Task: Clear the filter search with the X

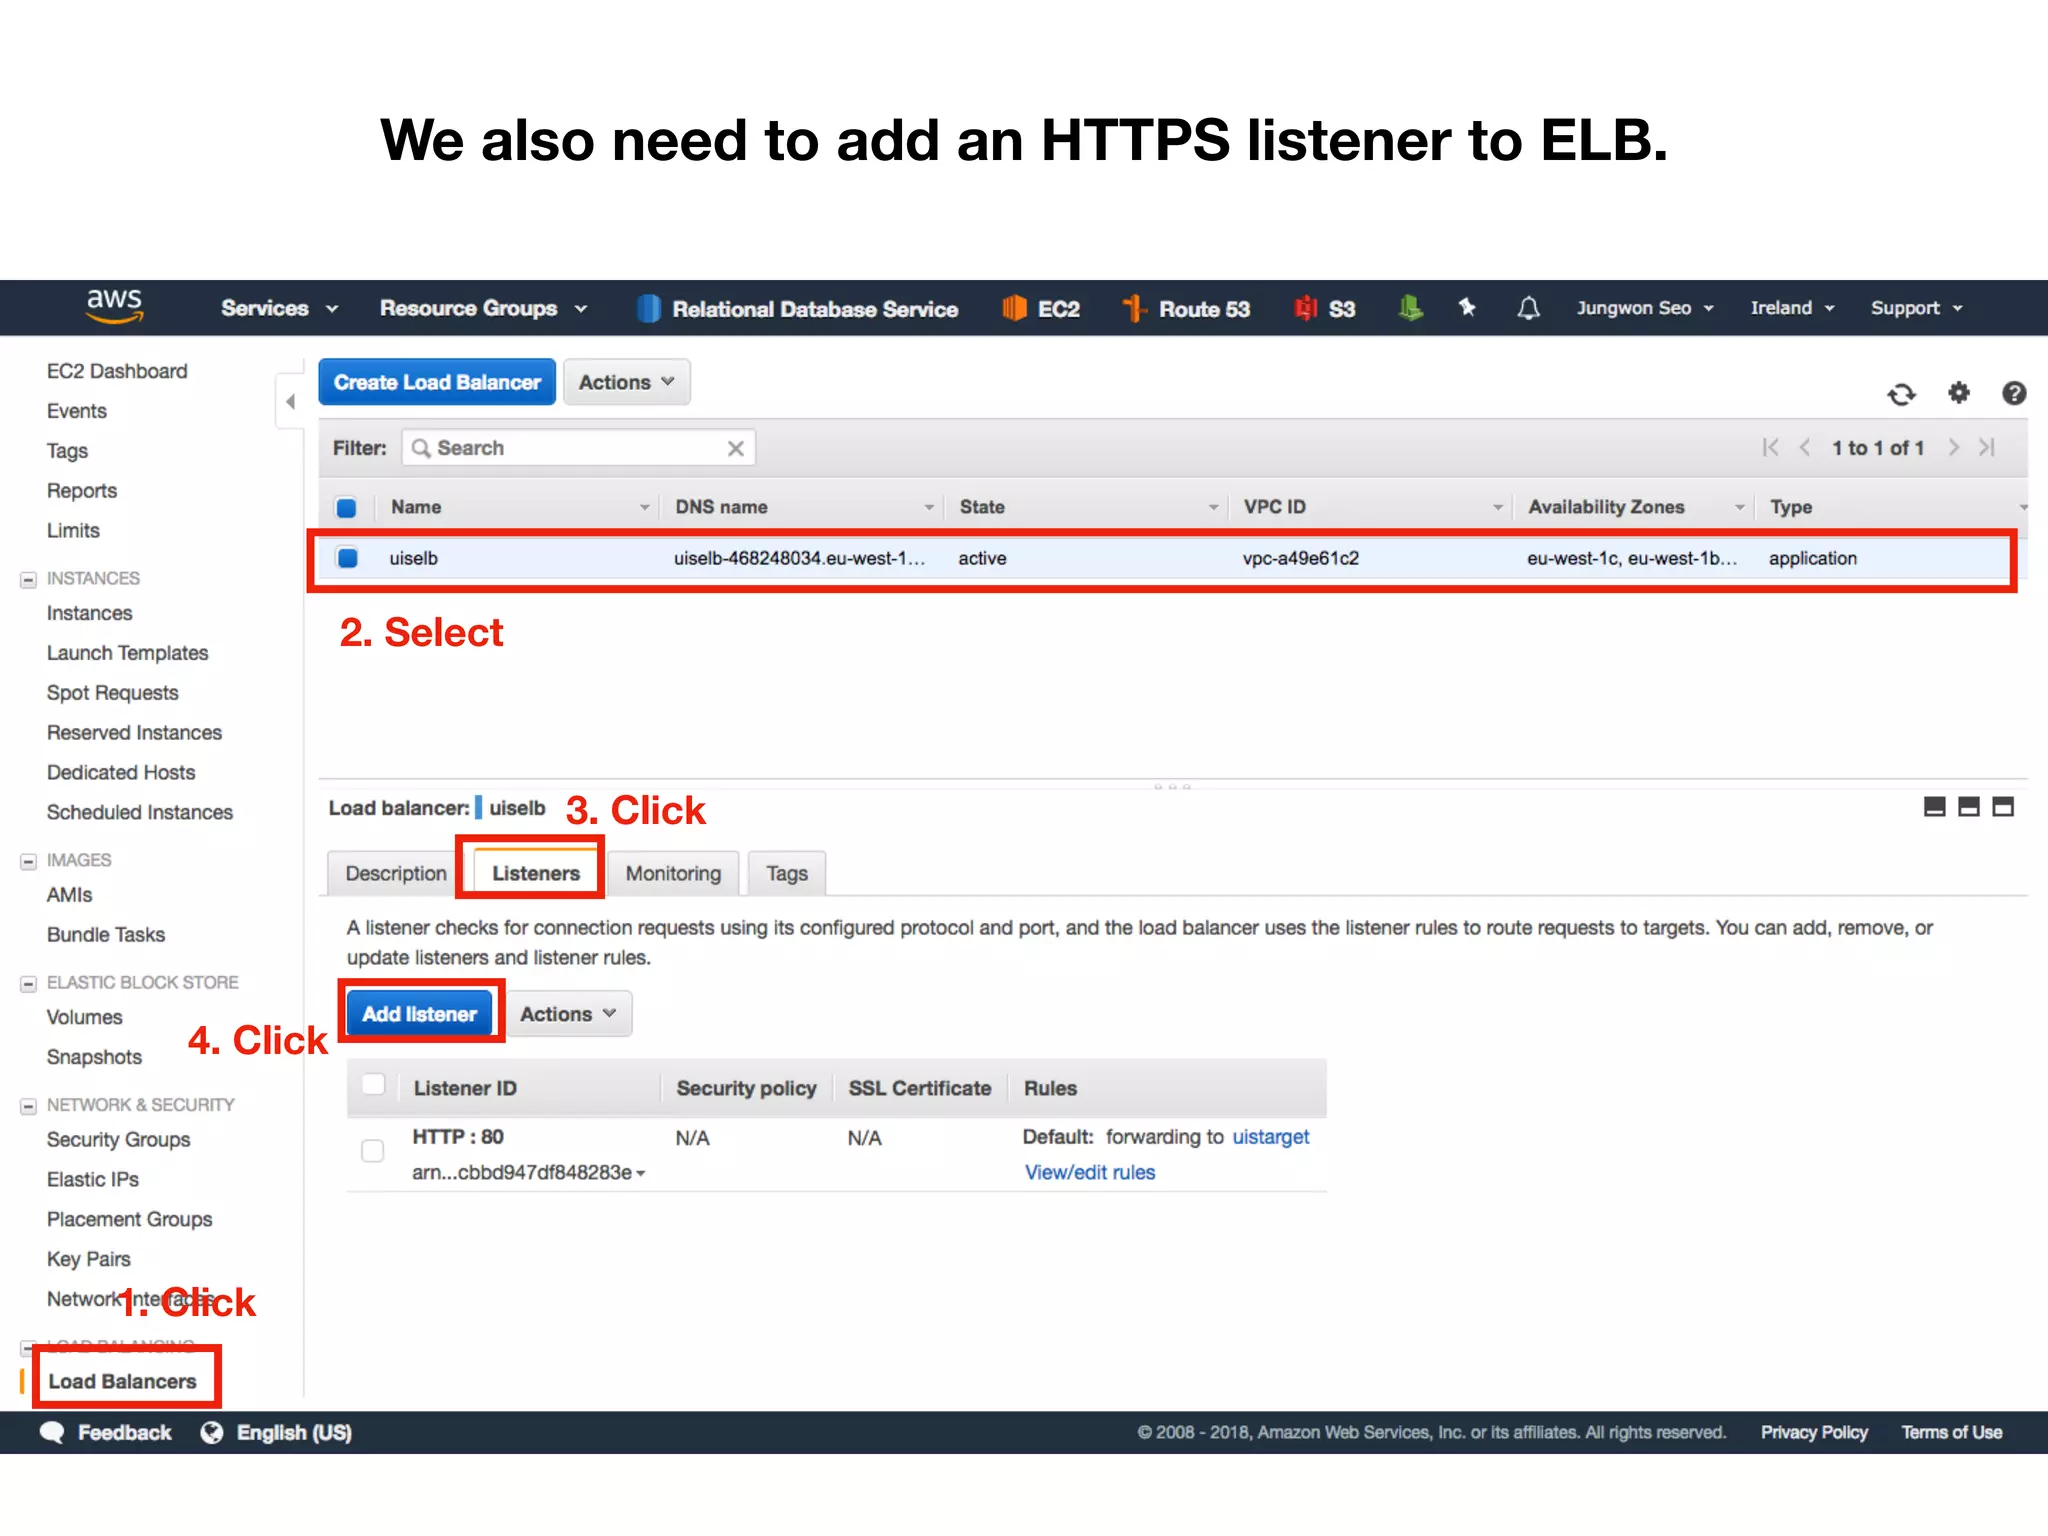Action: coord(735,448)
